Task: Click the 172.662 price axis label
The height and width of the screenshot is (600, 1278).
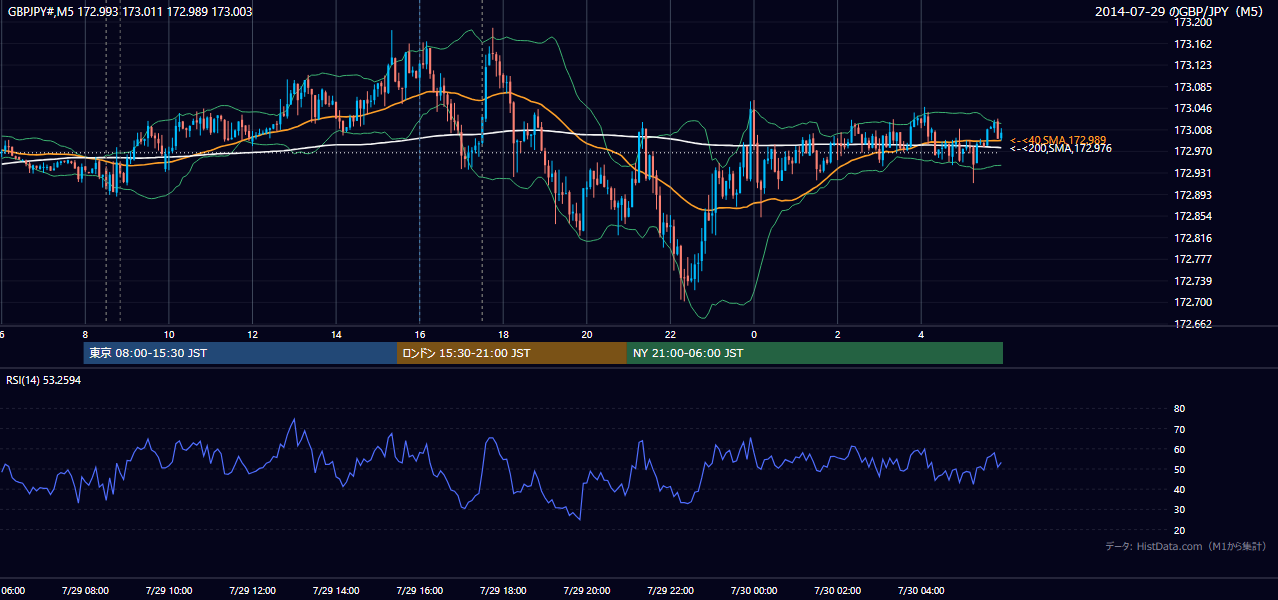Action: tap(1192, 324)
